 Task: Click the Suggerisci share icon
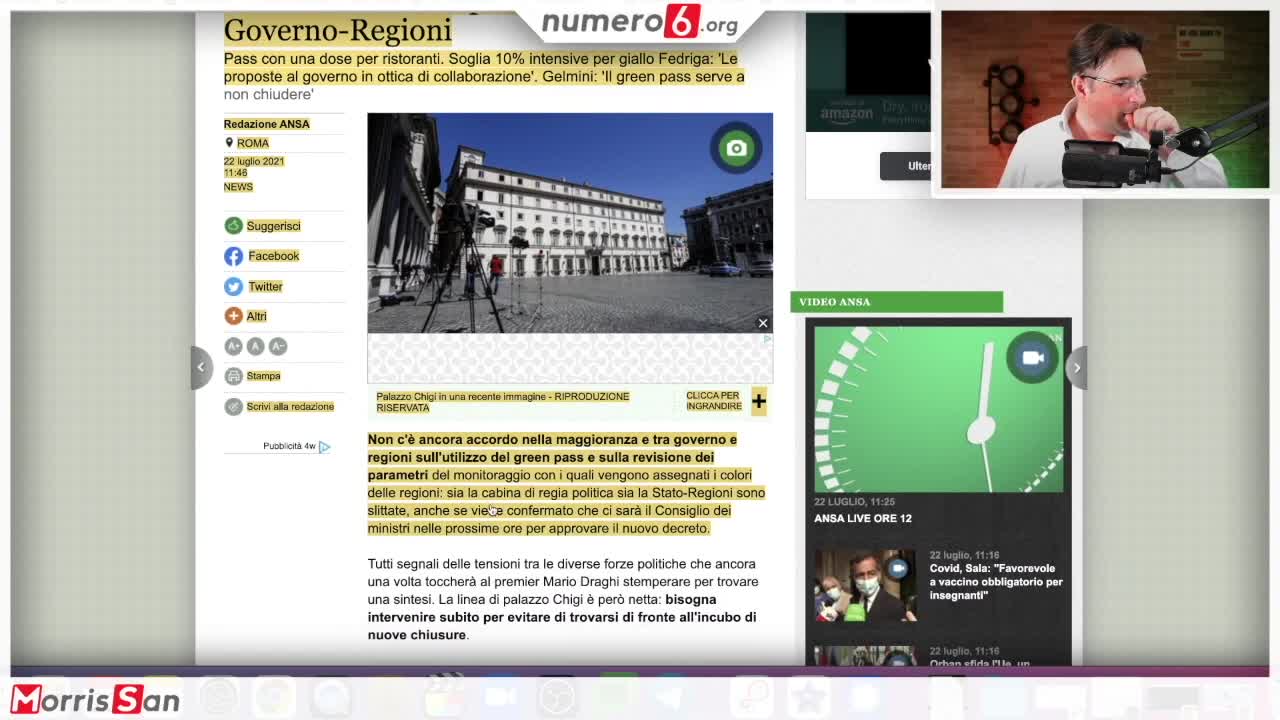click(233, 226)
